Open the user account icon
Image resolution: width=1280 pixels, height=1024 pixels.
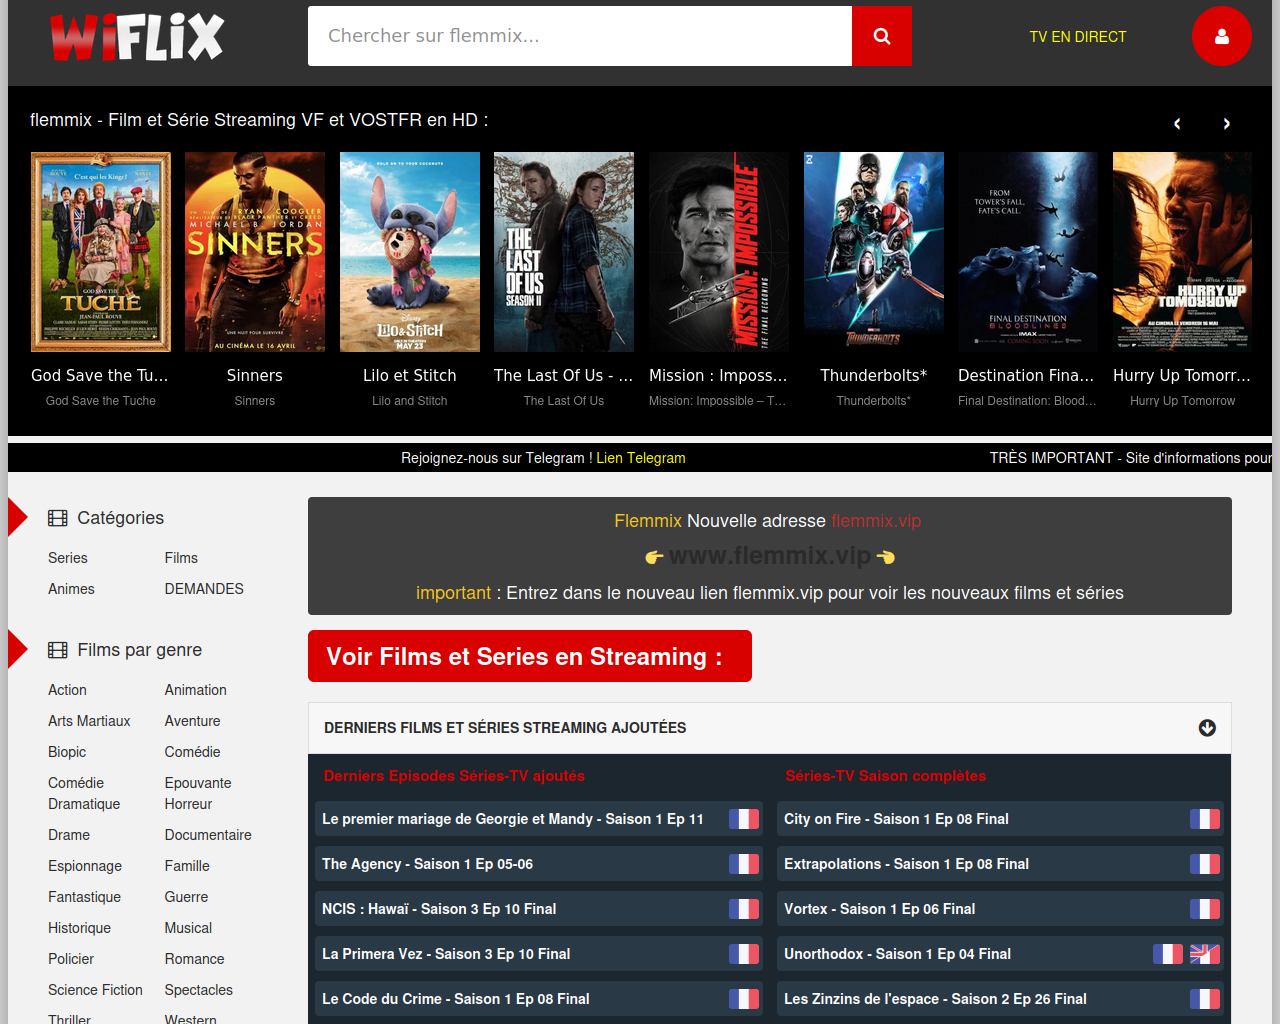[x=1221, y=36]
